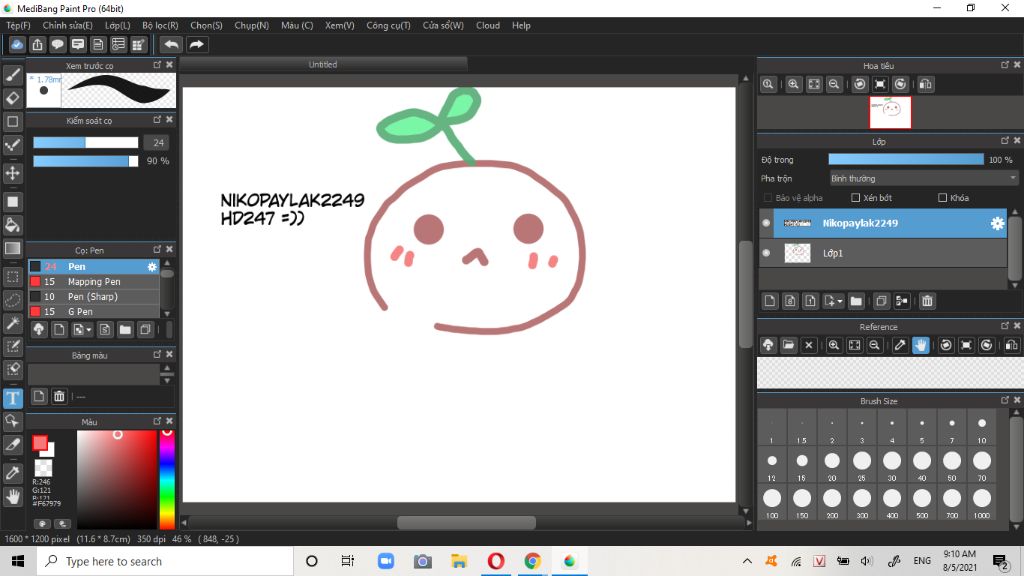Viewport: 1024px width, 576px height.
Task: Choose brush size 1000 preset
Action: point(982,502)
